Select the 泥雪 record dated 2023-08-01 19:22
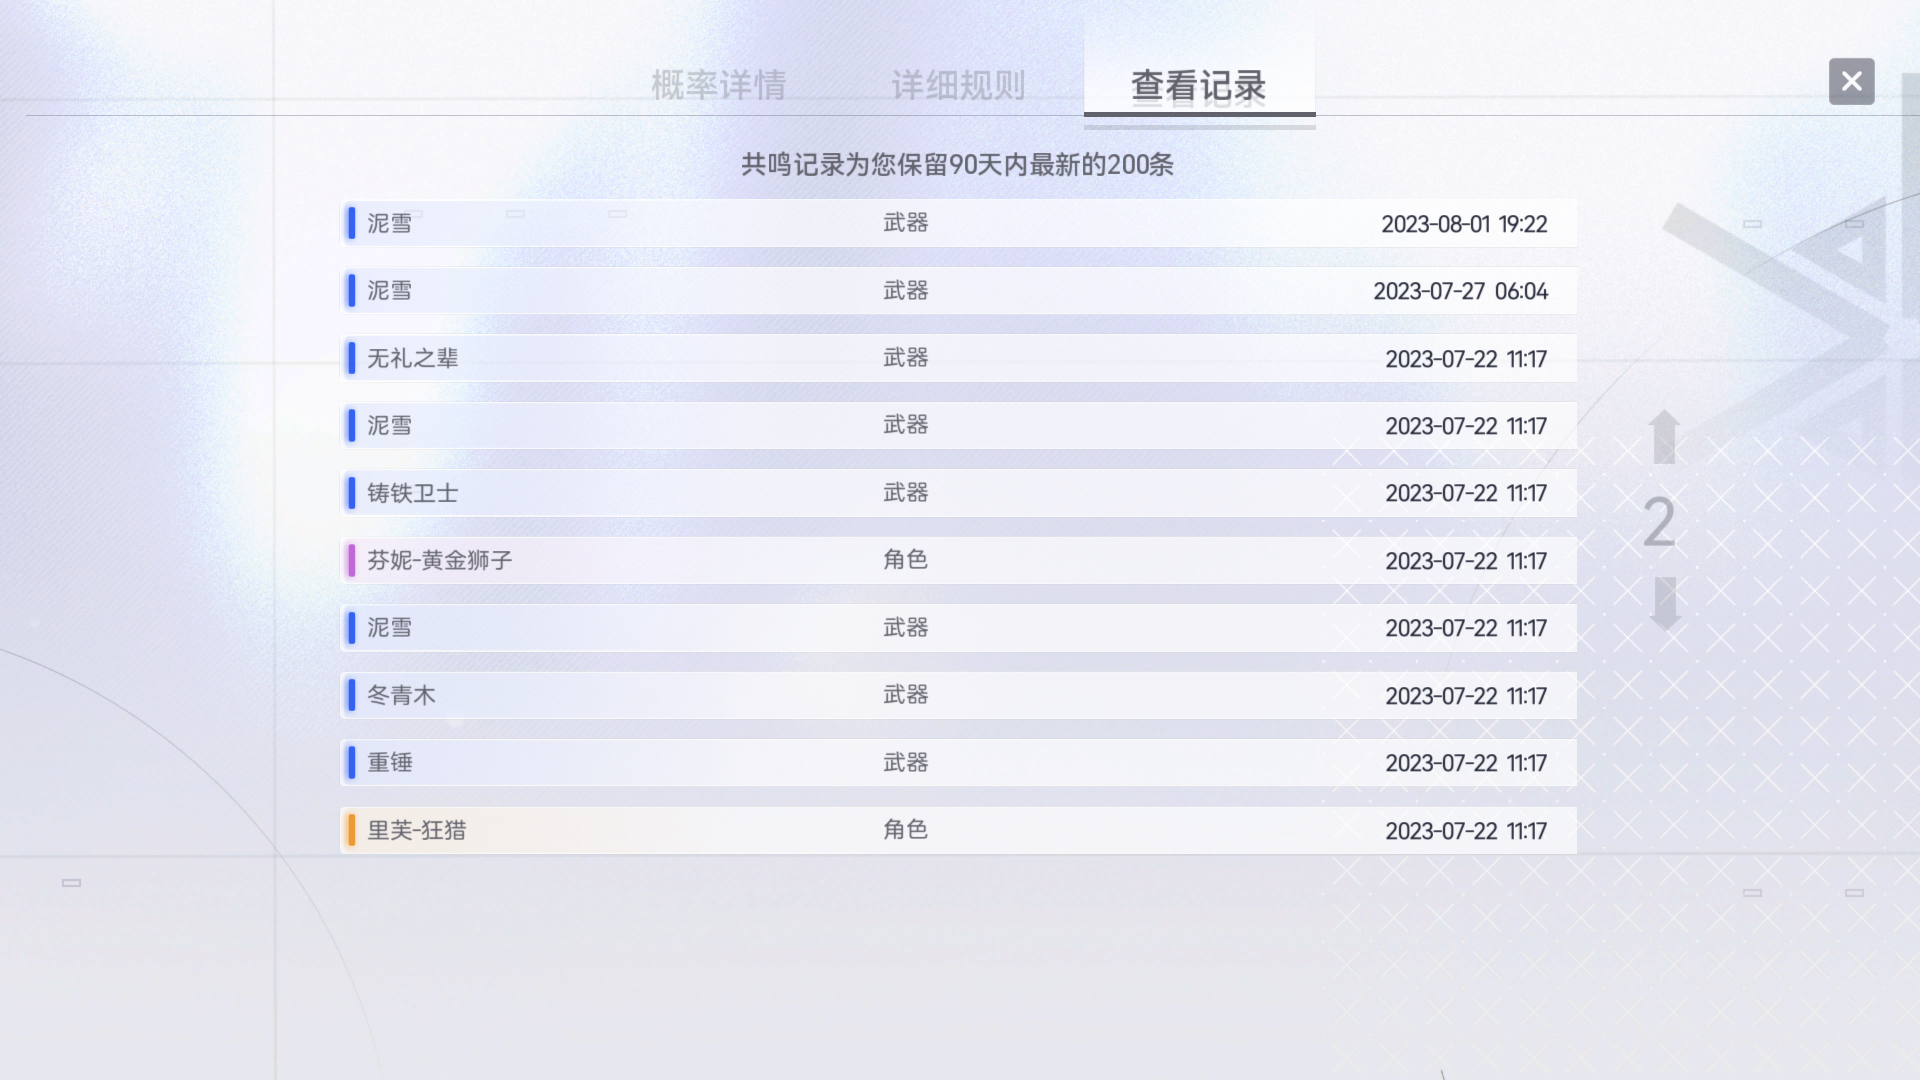 959,223
